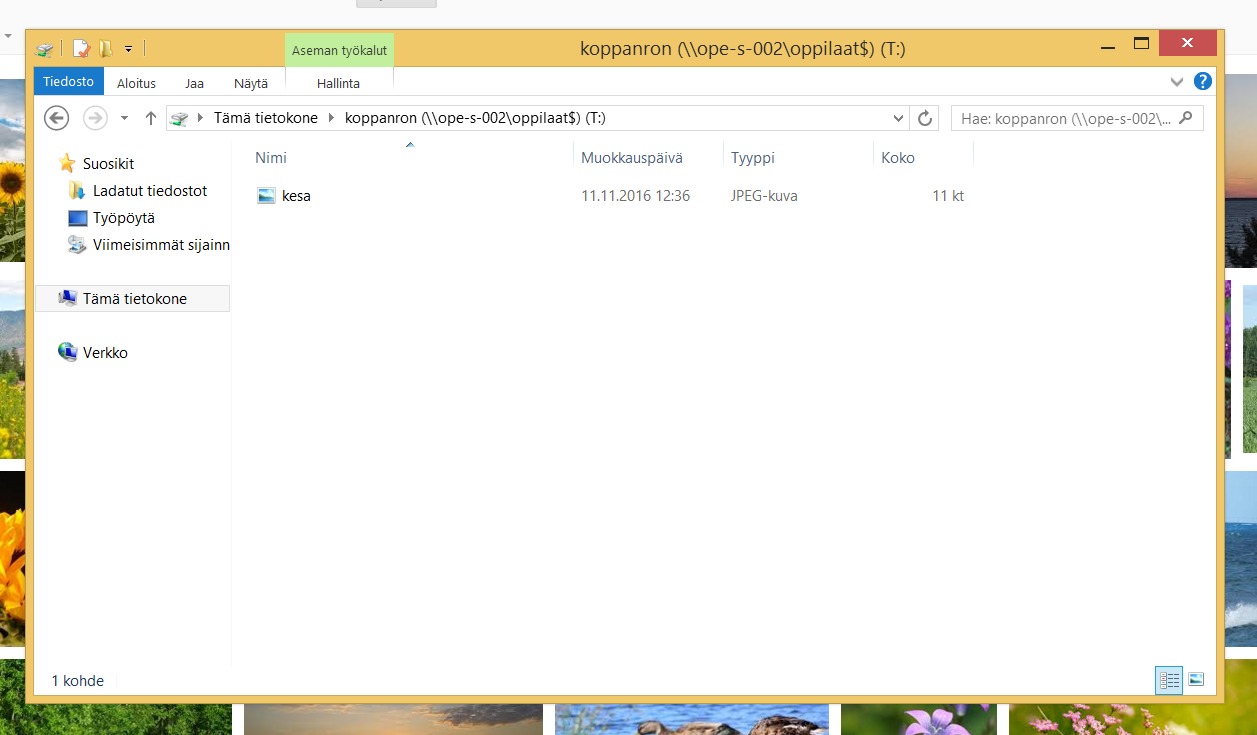The image size is (1257, 735).
Task: Open Explorer help via question mark icon
Action: click(1203, 82)
